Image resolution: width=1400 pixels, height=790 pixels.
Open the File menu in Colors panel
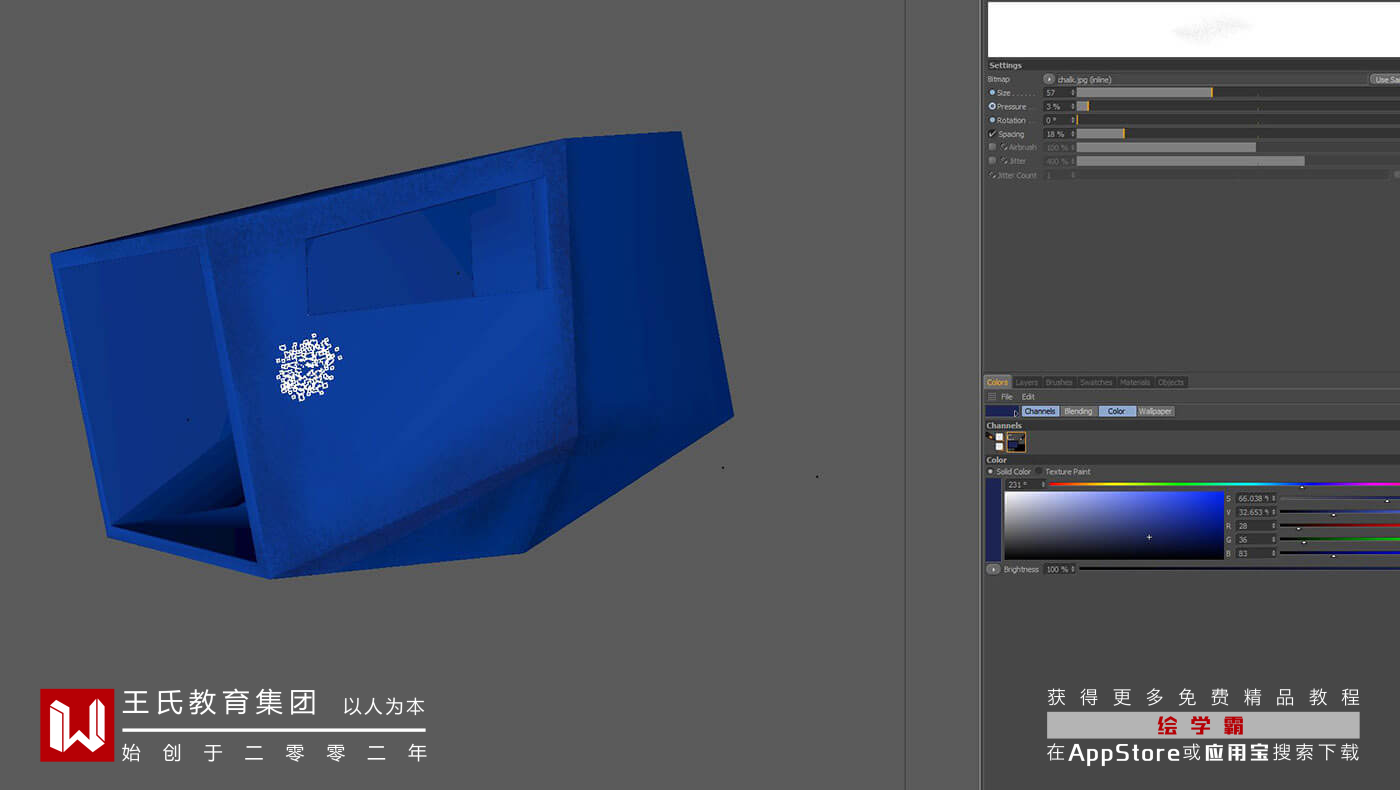(x=1007, y=397)
